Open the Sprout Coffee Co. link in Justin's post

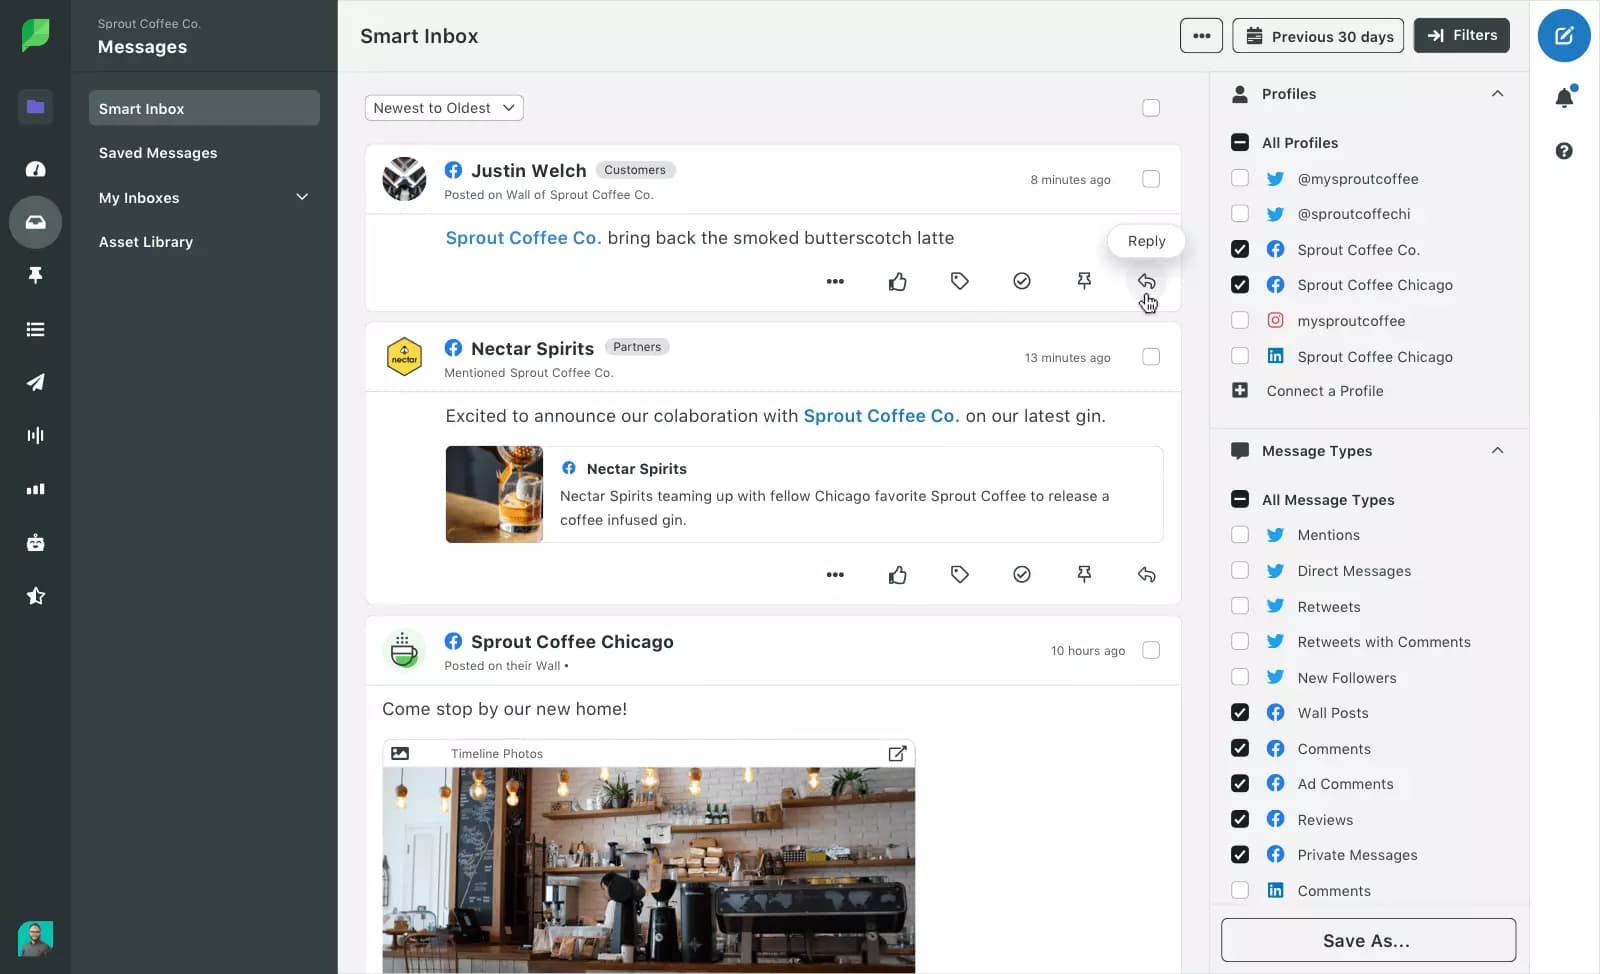tap(523, 238)
